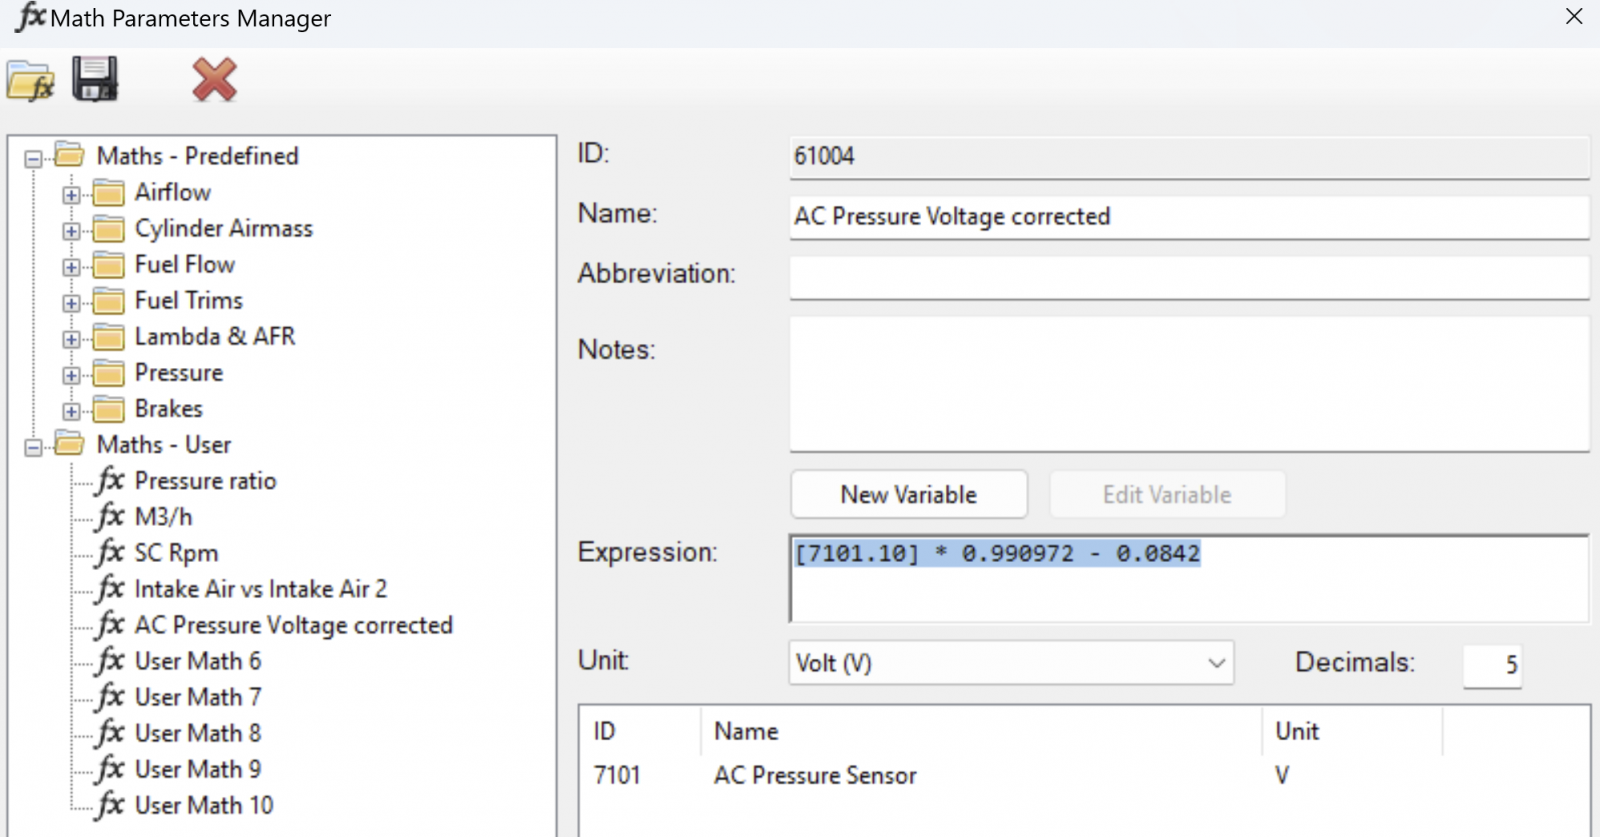Image resolution: width=1600 pixels, height=837 pixels.
Task: Select Fuel Trims folder icon
Action: (109, 300)
